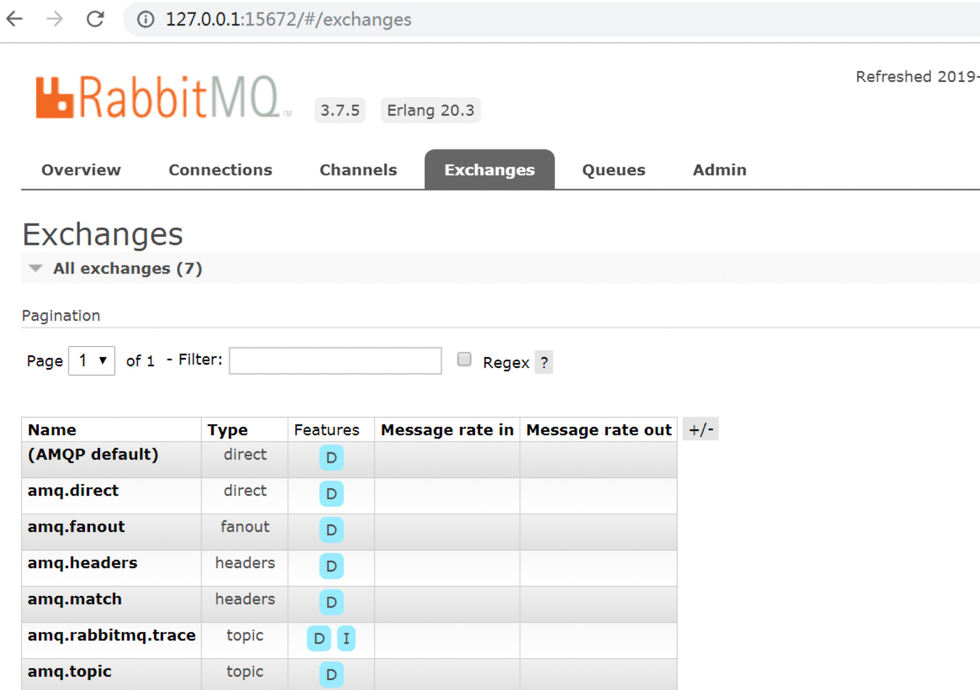The width and height of the screenshot is (980, 690).
Task: Open the Queues tab
Action: click(614, 170)
